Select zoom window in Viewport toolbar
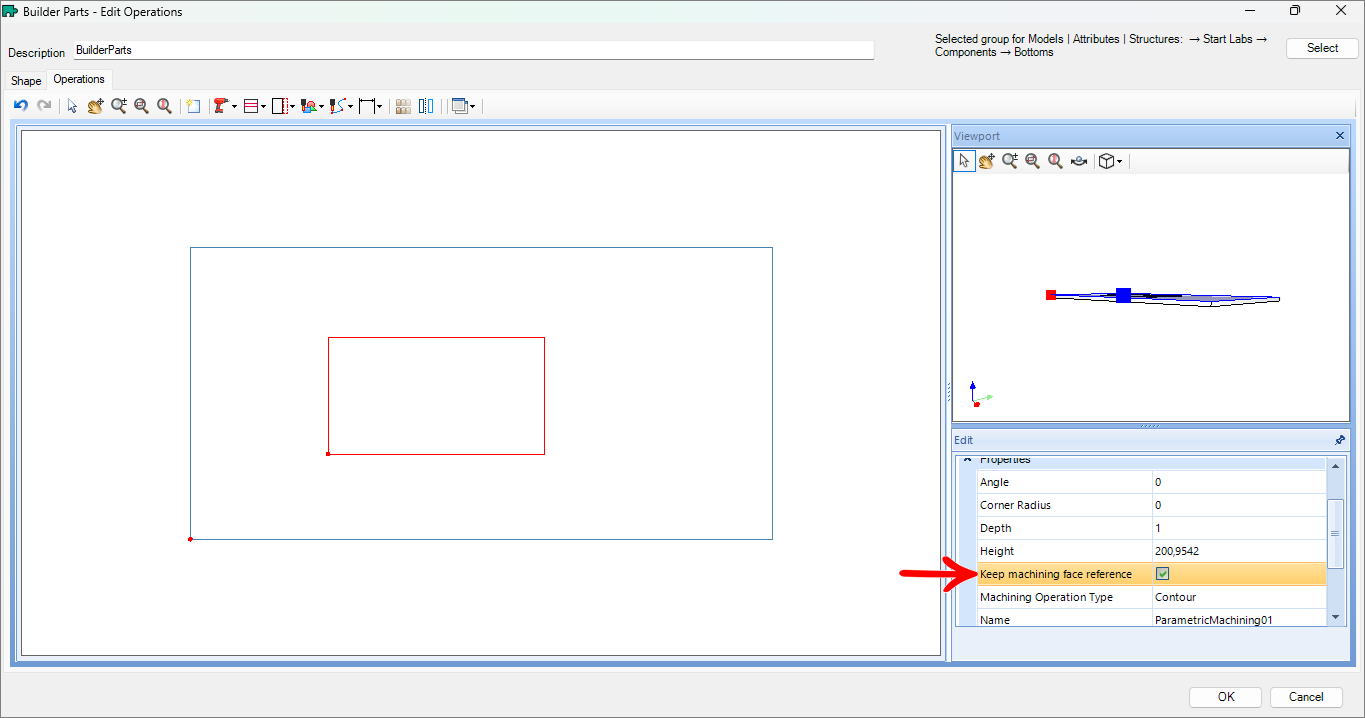 (1010, 160)
